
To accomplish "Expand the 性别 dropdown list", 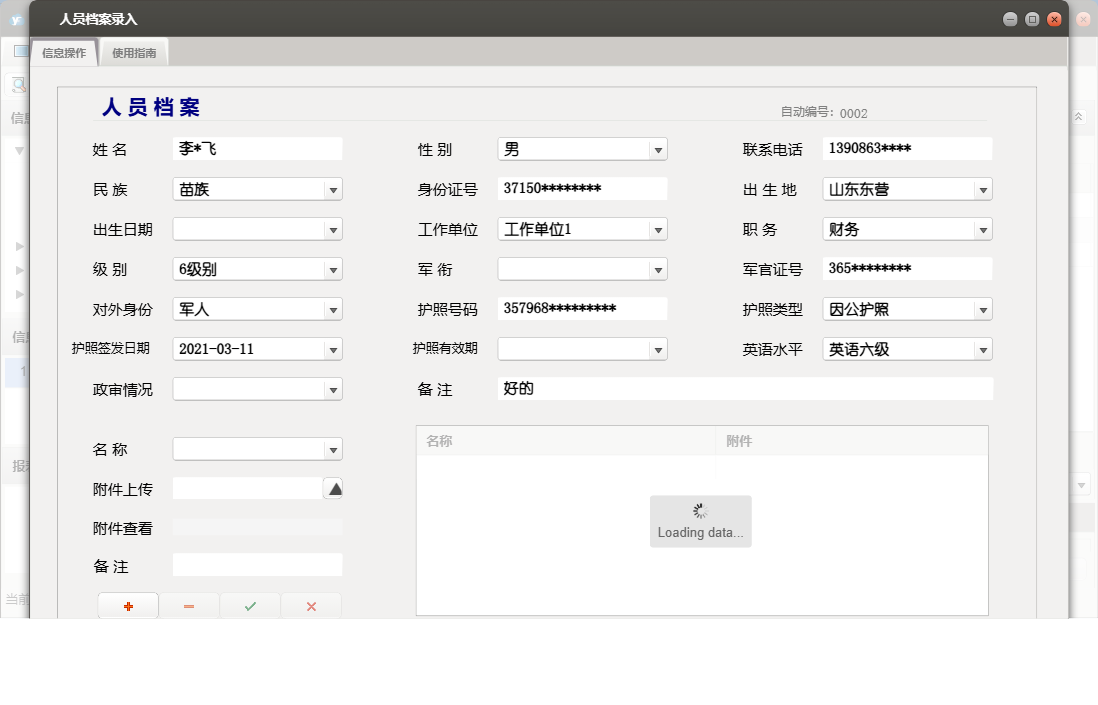I will click(x=658, y=150).
